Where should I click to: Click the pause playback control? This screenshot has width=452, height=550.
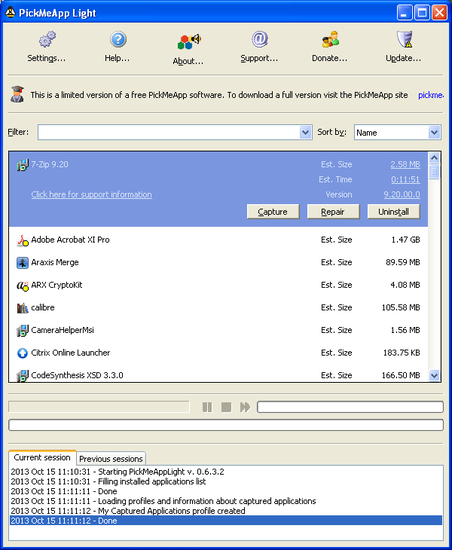tap(207, 407)
